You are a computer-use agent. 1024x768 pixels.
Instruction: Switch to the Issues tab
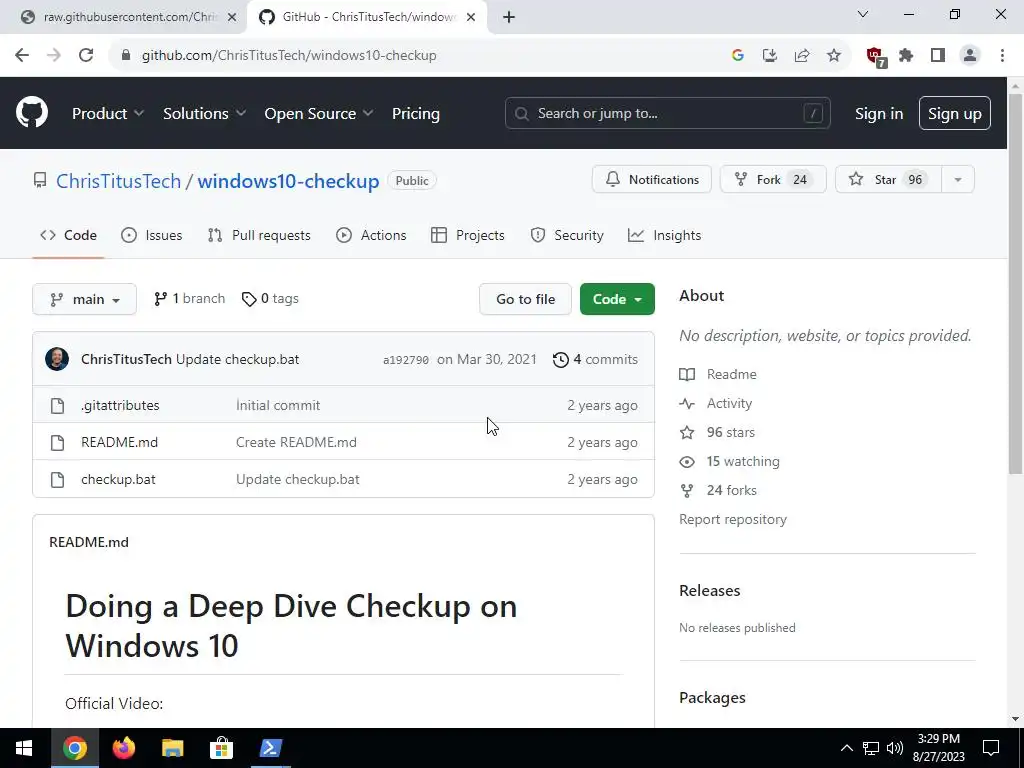coord(152,235)
